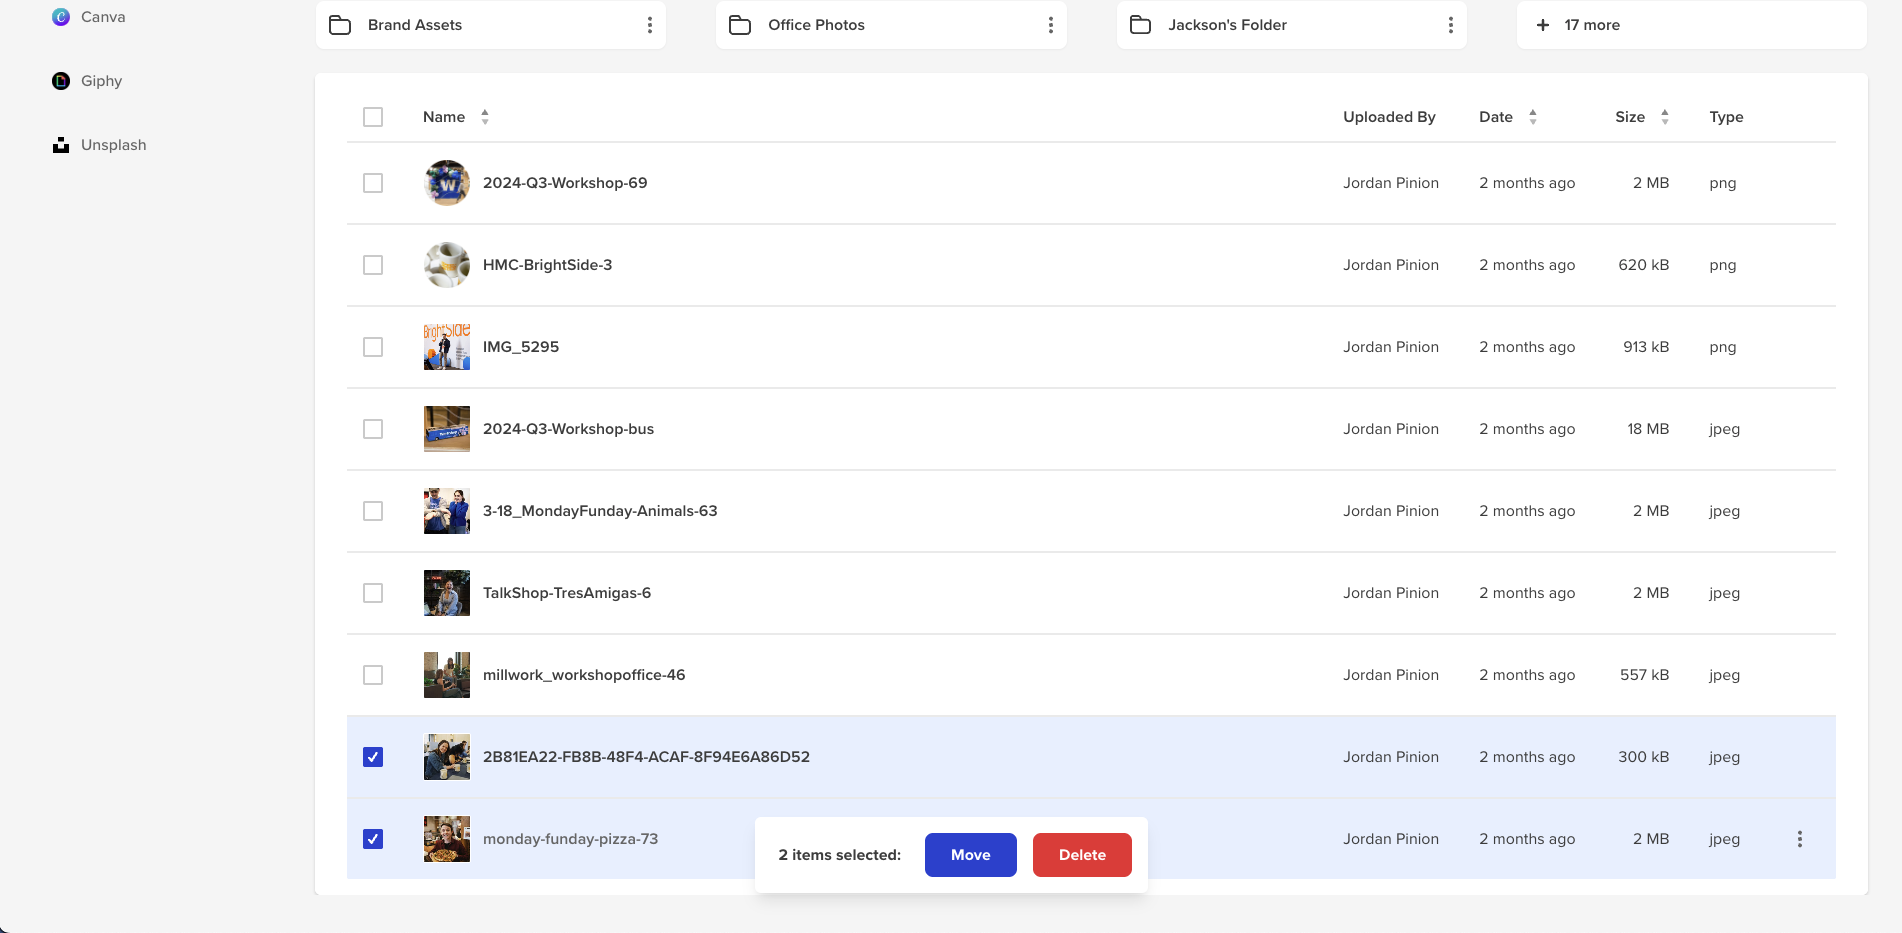Viewport: 1902px width, 933px height.
Task: Sort the list by Size arrows
Action: [1665, 117]
